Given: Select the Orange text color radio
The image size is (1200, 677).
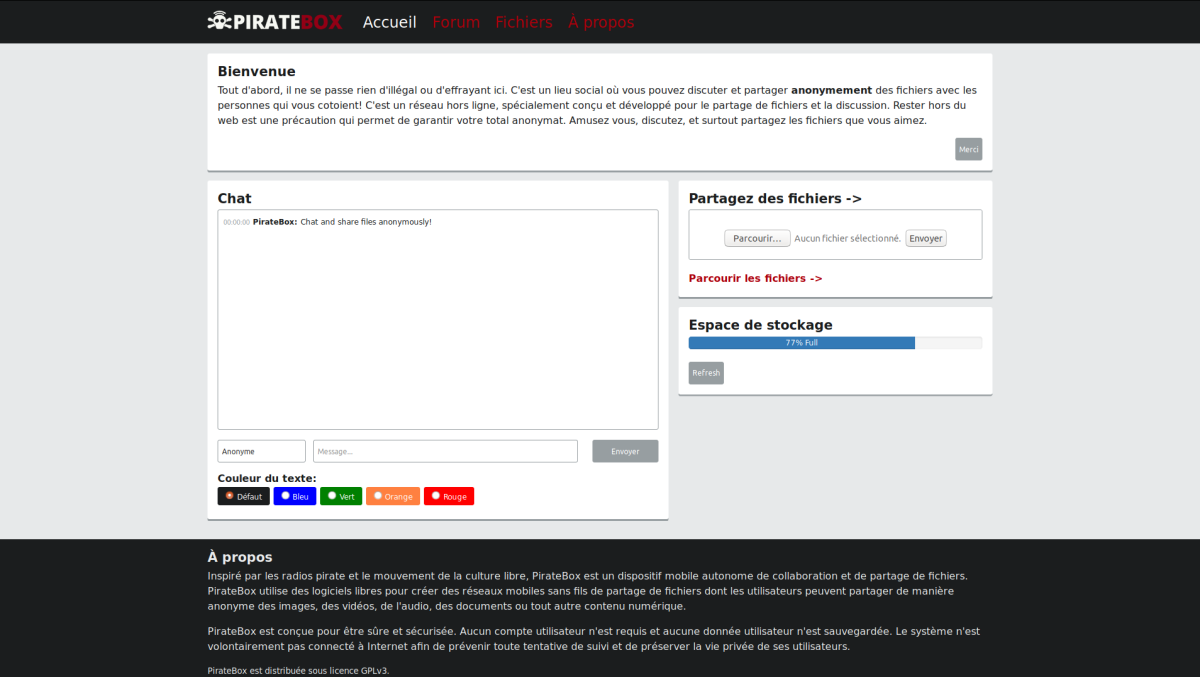Looking at the screenshot, I should 378,495.
